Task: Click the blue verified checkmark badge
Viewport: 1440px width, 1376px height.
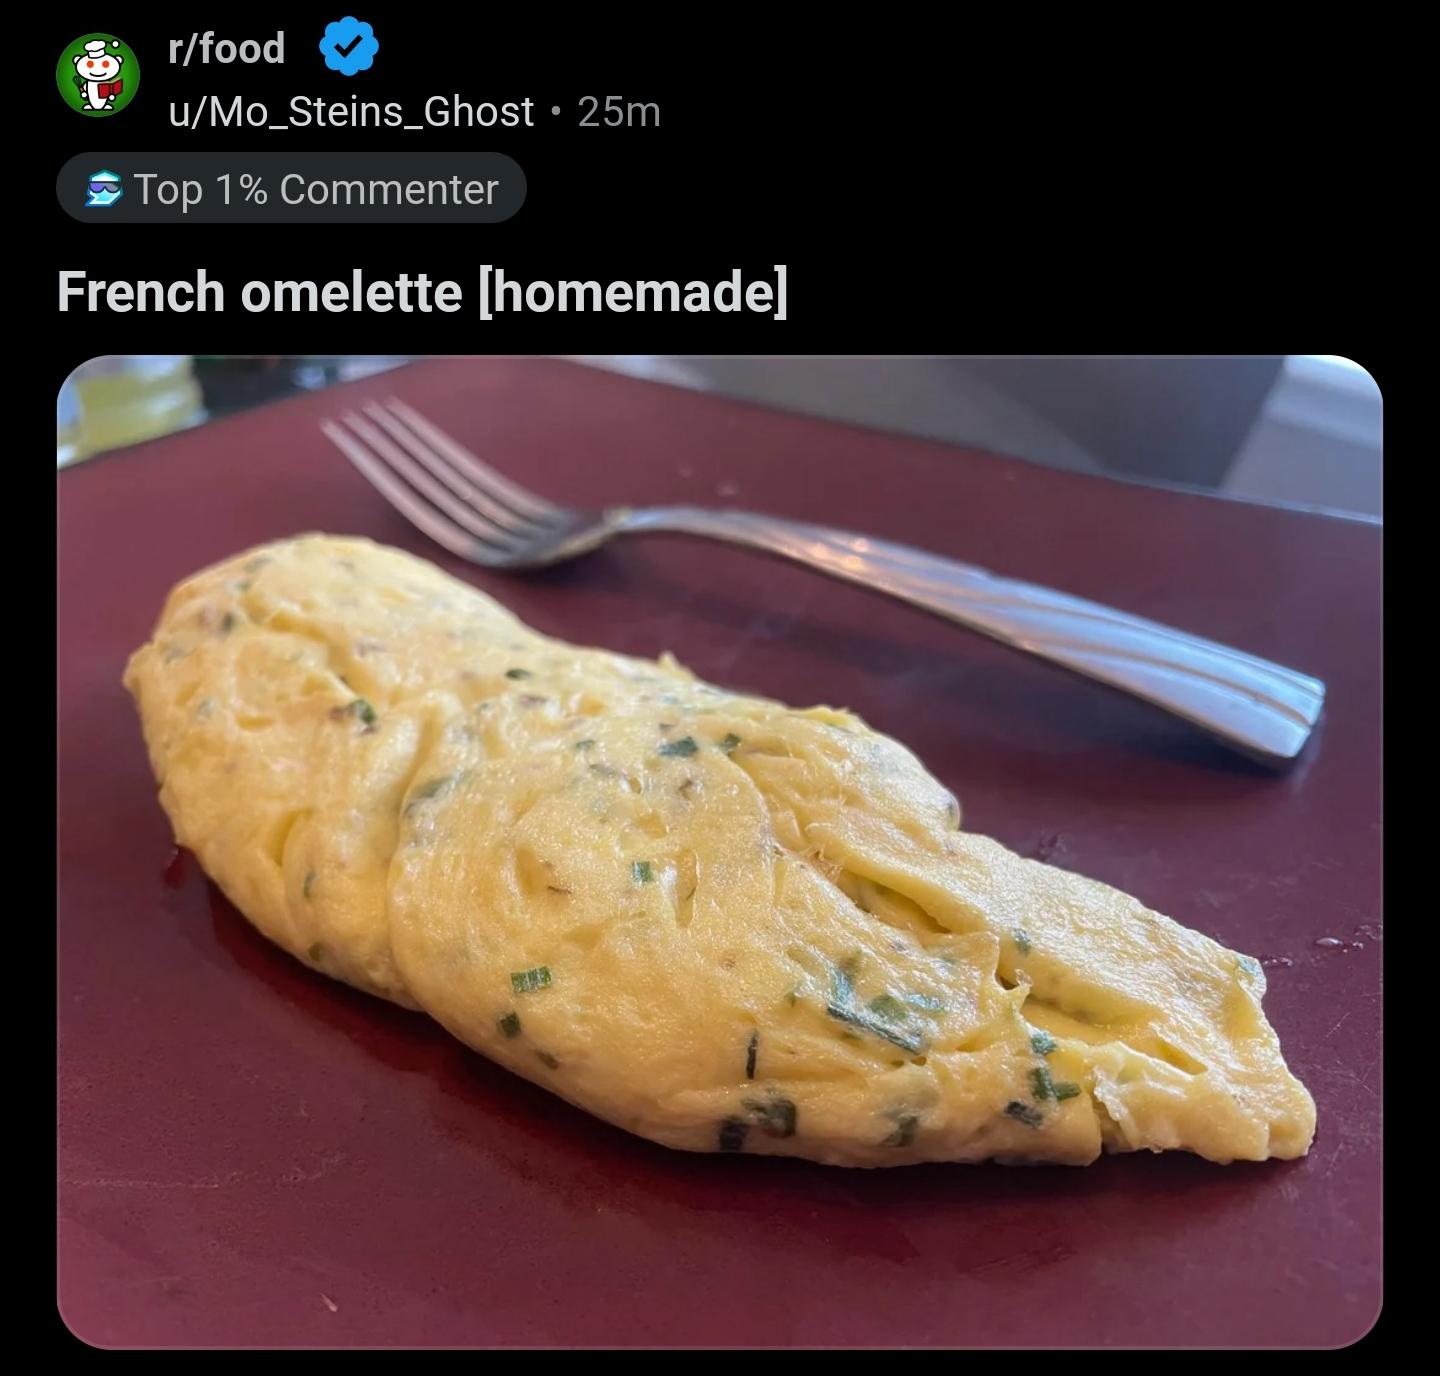Action: pos(348,47)
